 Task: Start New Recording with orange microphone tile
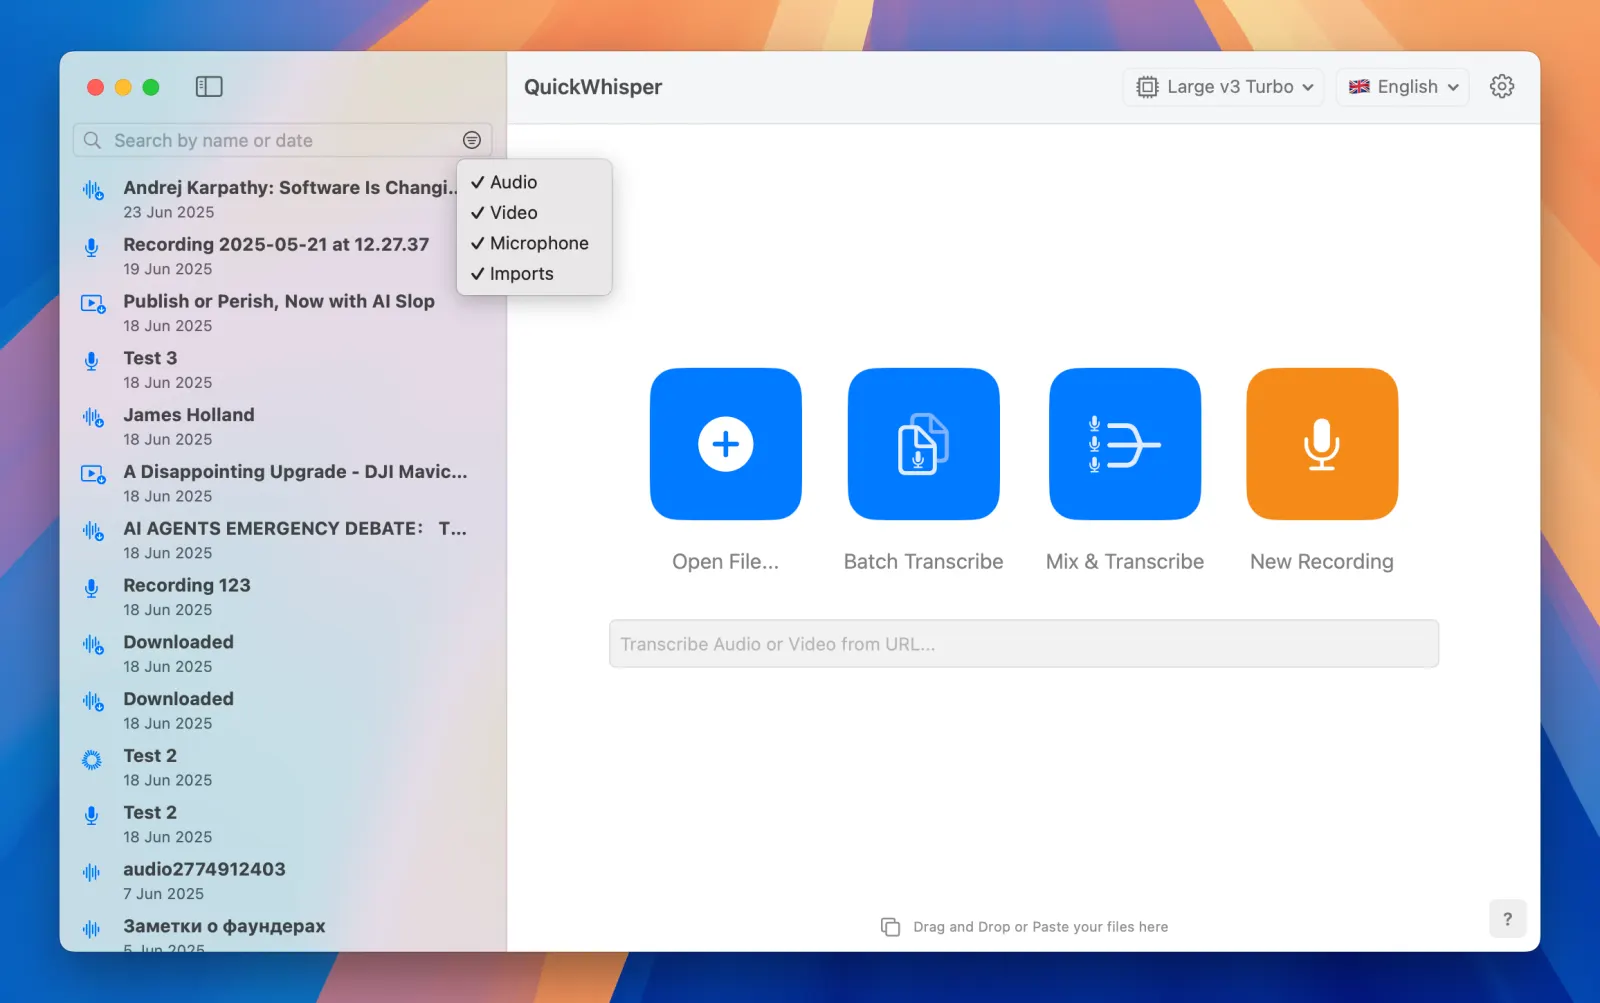click(x=1322, y=444)
